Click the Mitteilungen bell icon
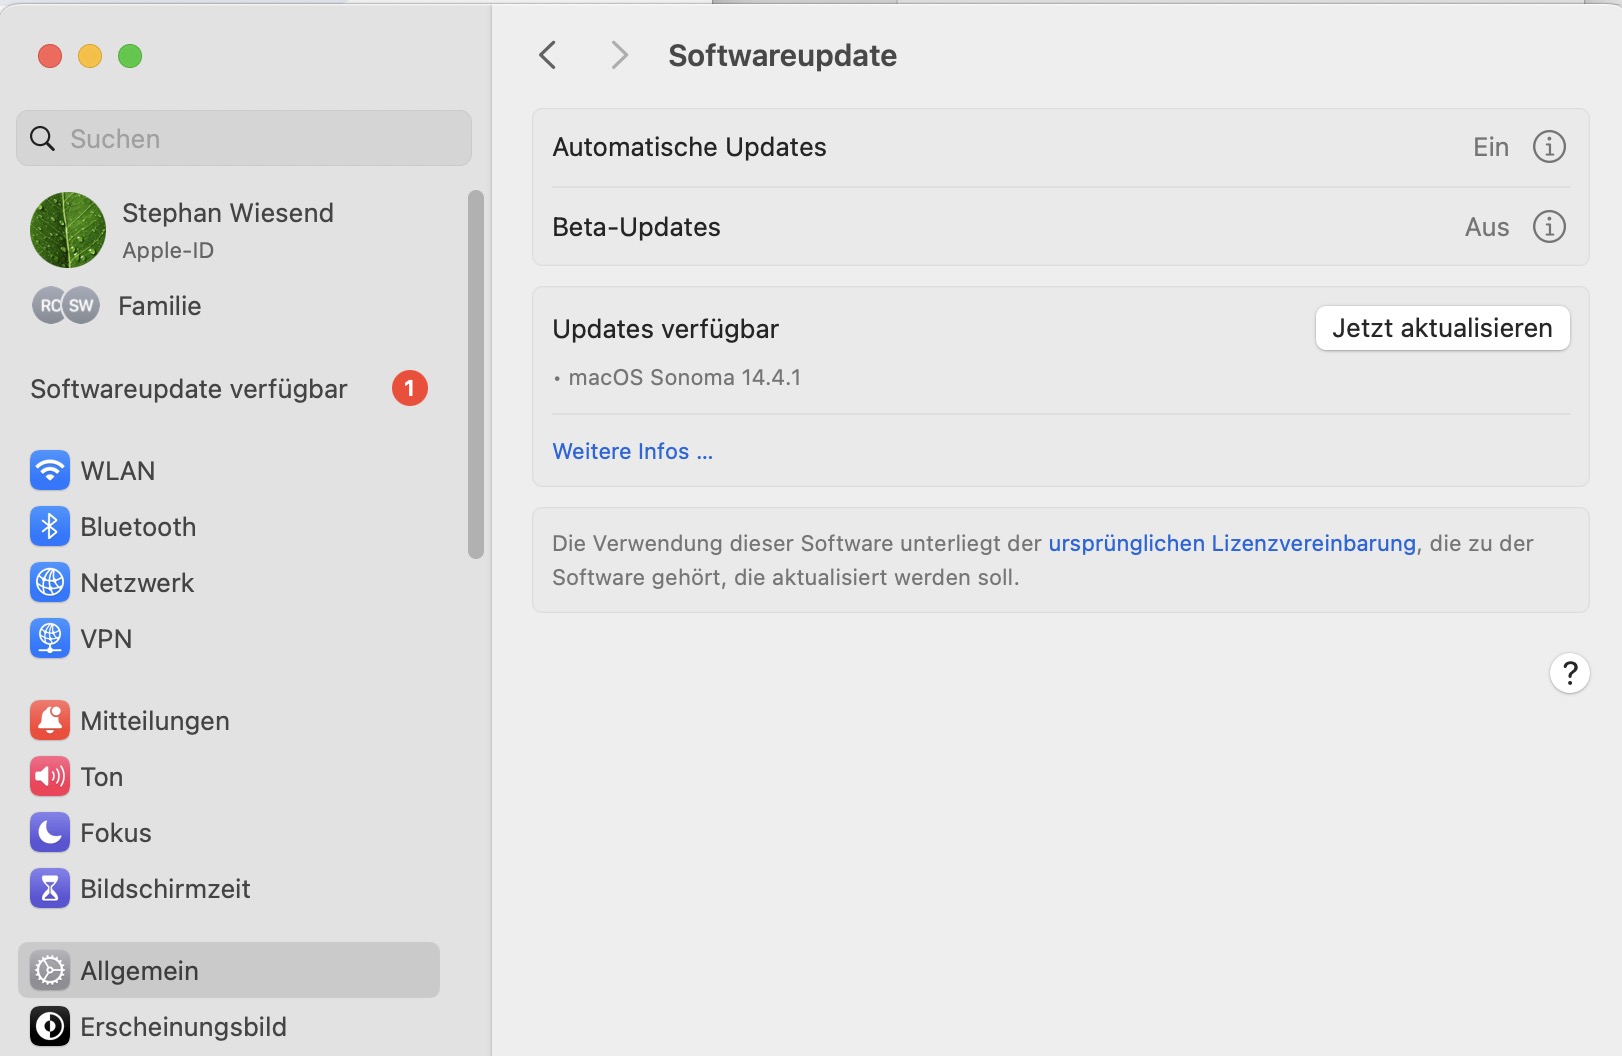 [50, 720]
